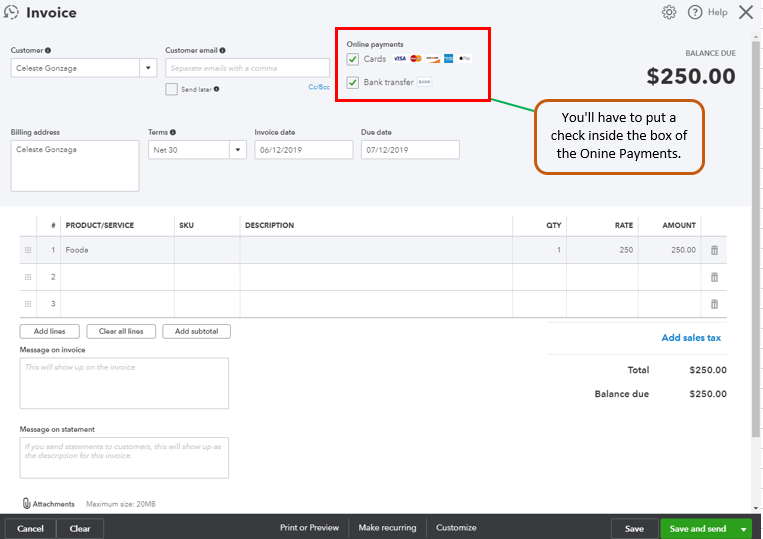This screenshot has height=539, width=763.
Task: Click the Help link text
Action: pyautogui.click(x=717, y=12)
